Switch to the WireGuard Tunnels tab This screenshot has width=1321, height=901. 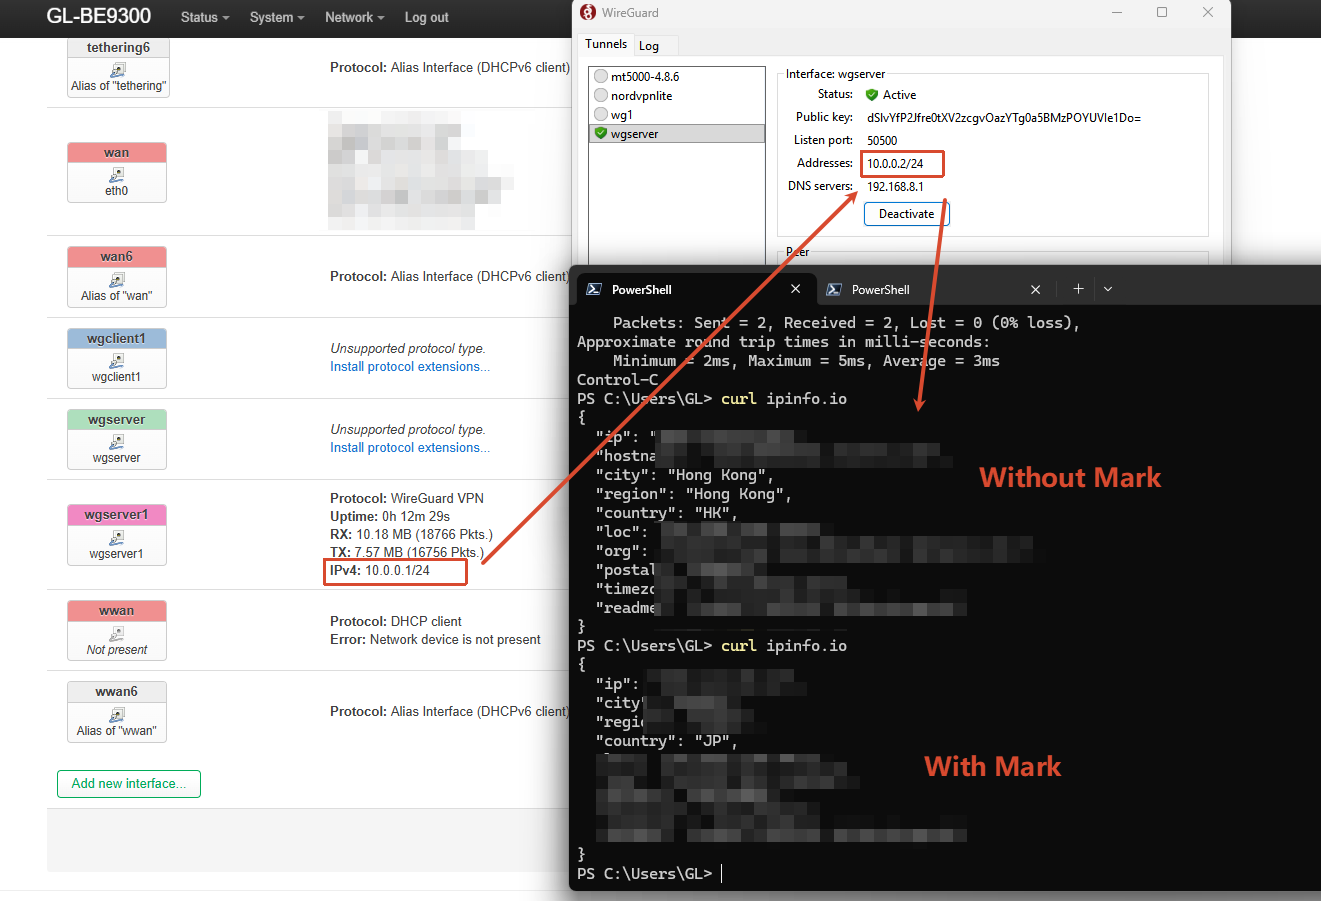pos(606,44)
